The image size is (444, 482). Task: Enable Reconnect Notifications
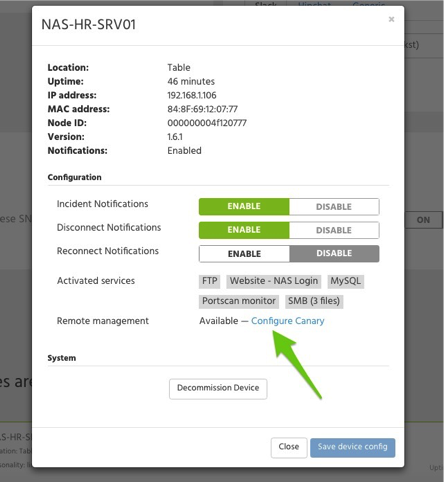pos(244,254)
